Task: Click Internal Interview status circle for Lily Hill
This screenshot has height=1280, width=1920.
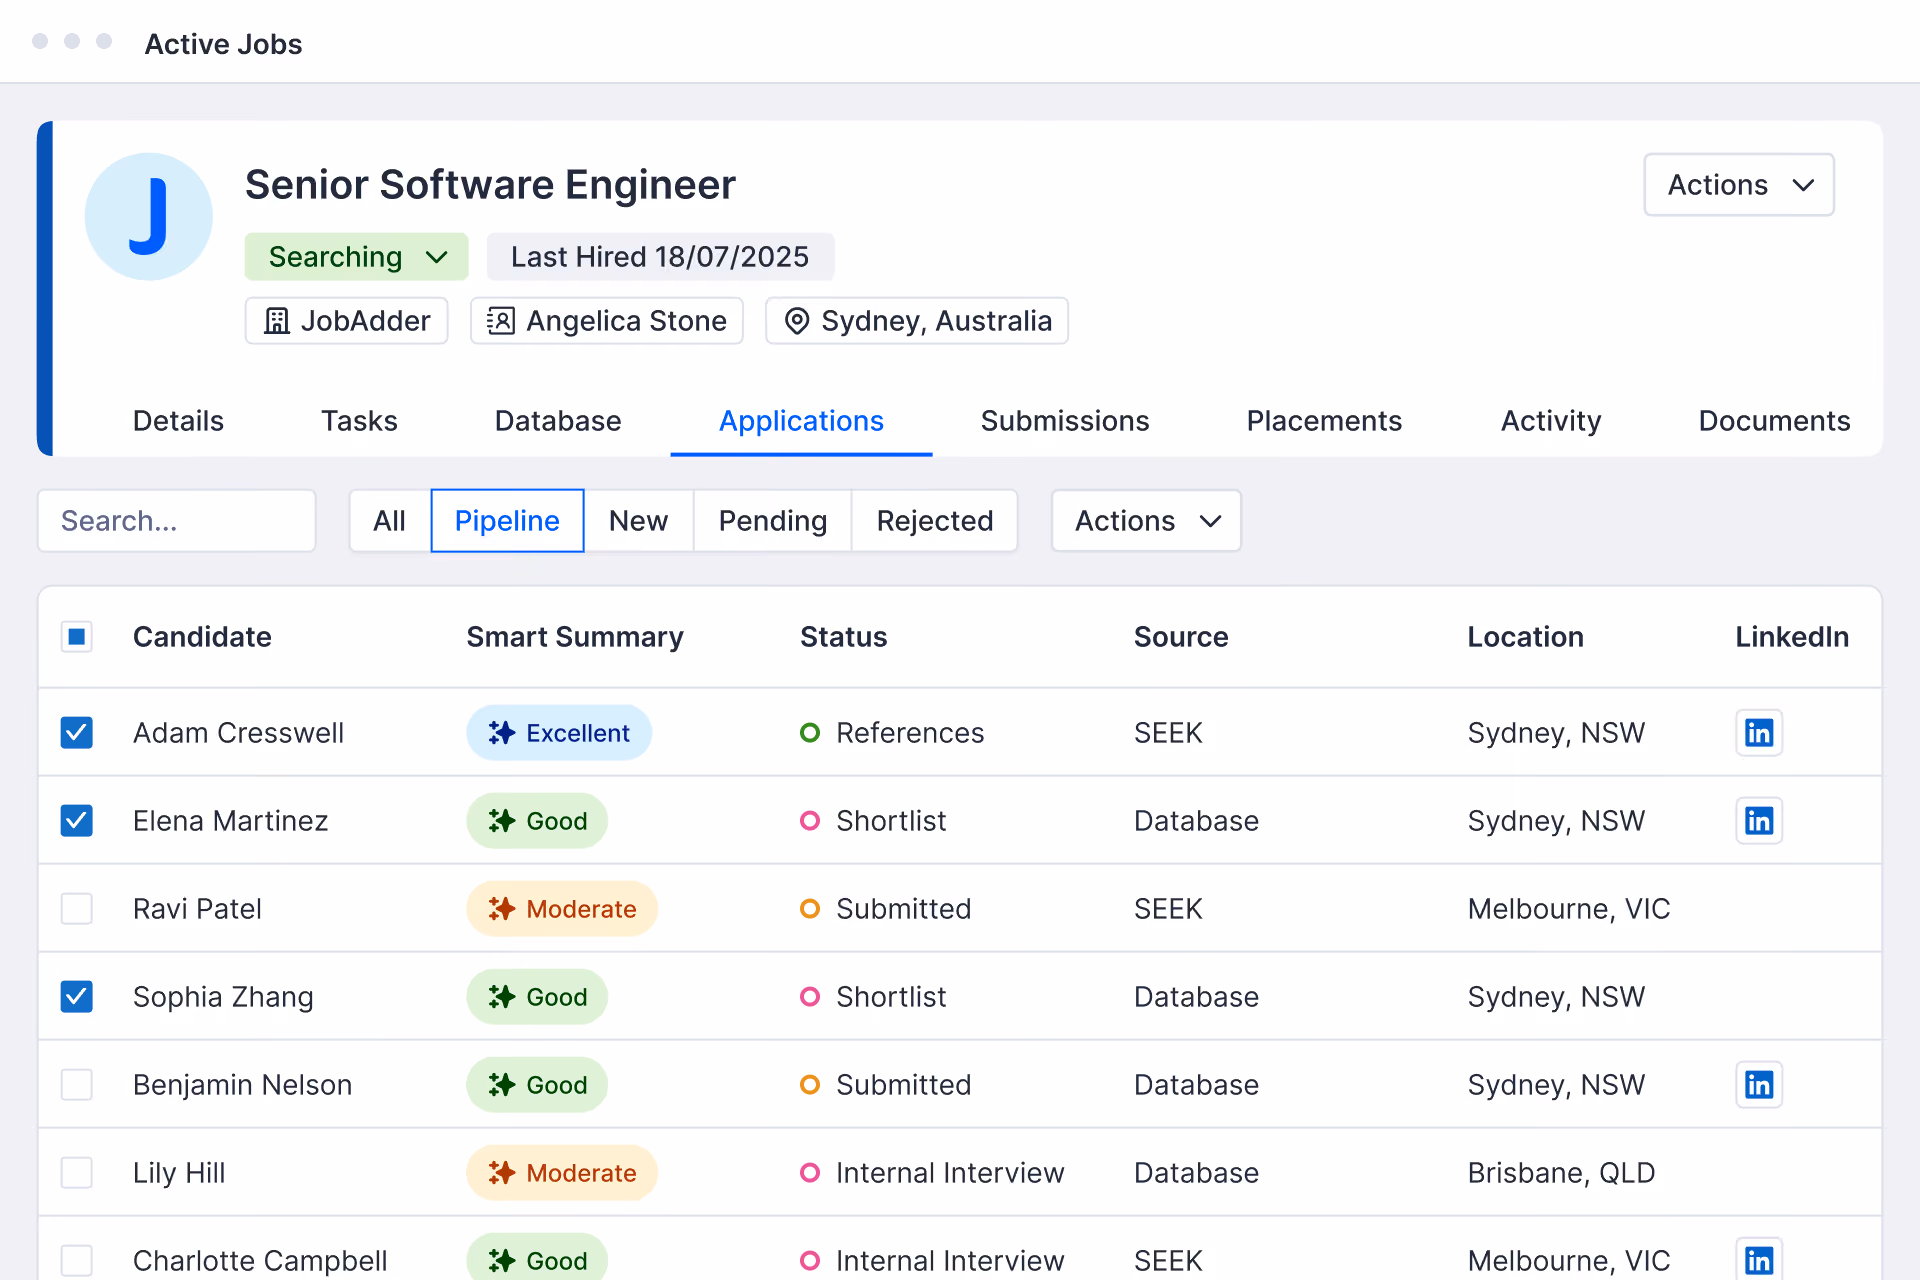Action: (x=810, y=1173)
